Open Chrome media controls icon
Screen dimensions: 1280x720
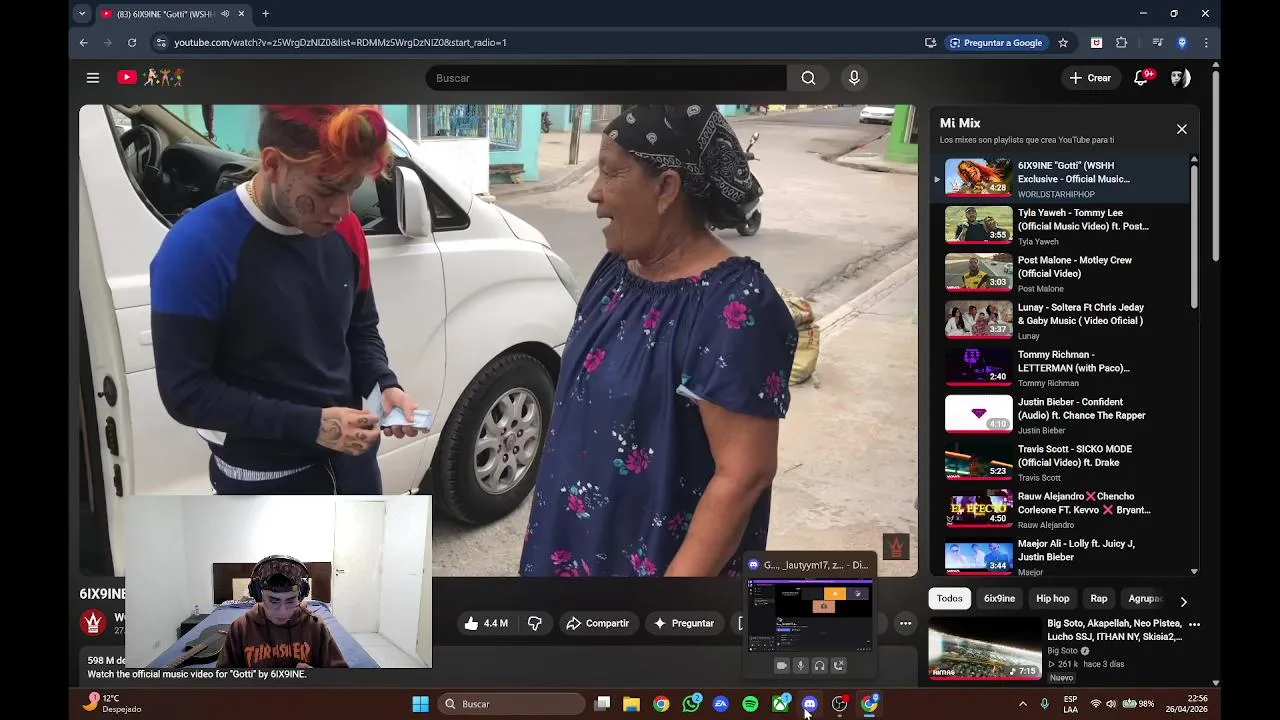point(1157,43)
